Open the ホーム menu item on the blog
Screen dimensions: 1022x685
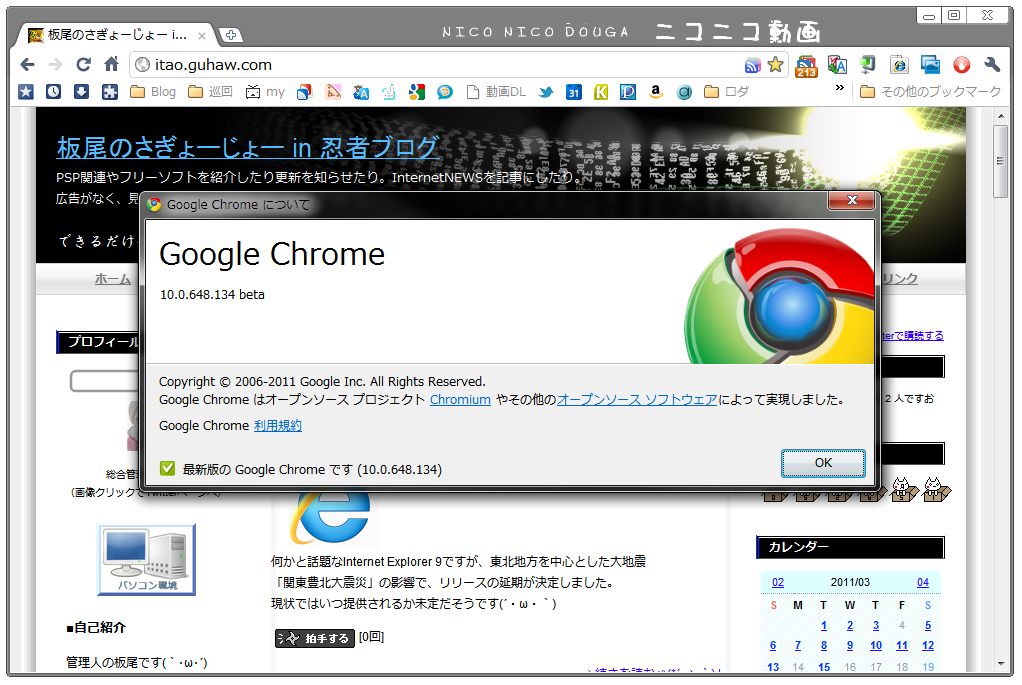[112, 279]
